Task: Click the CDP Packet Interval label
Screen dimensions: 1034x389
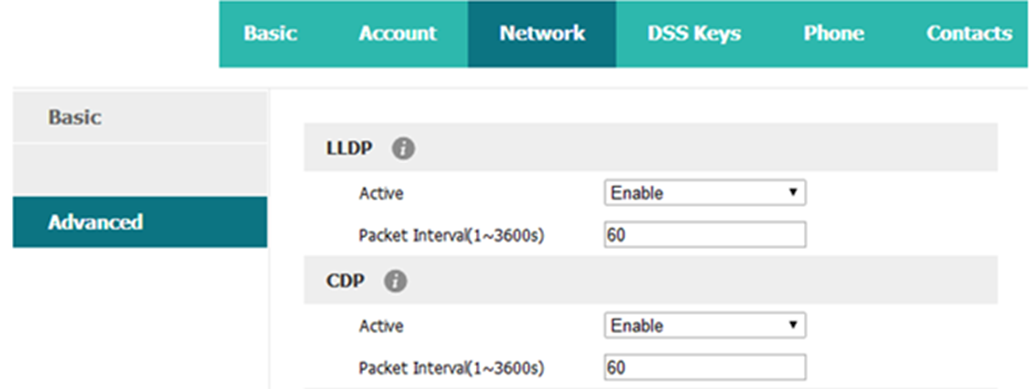Action: (452, 368)
